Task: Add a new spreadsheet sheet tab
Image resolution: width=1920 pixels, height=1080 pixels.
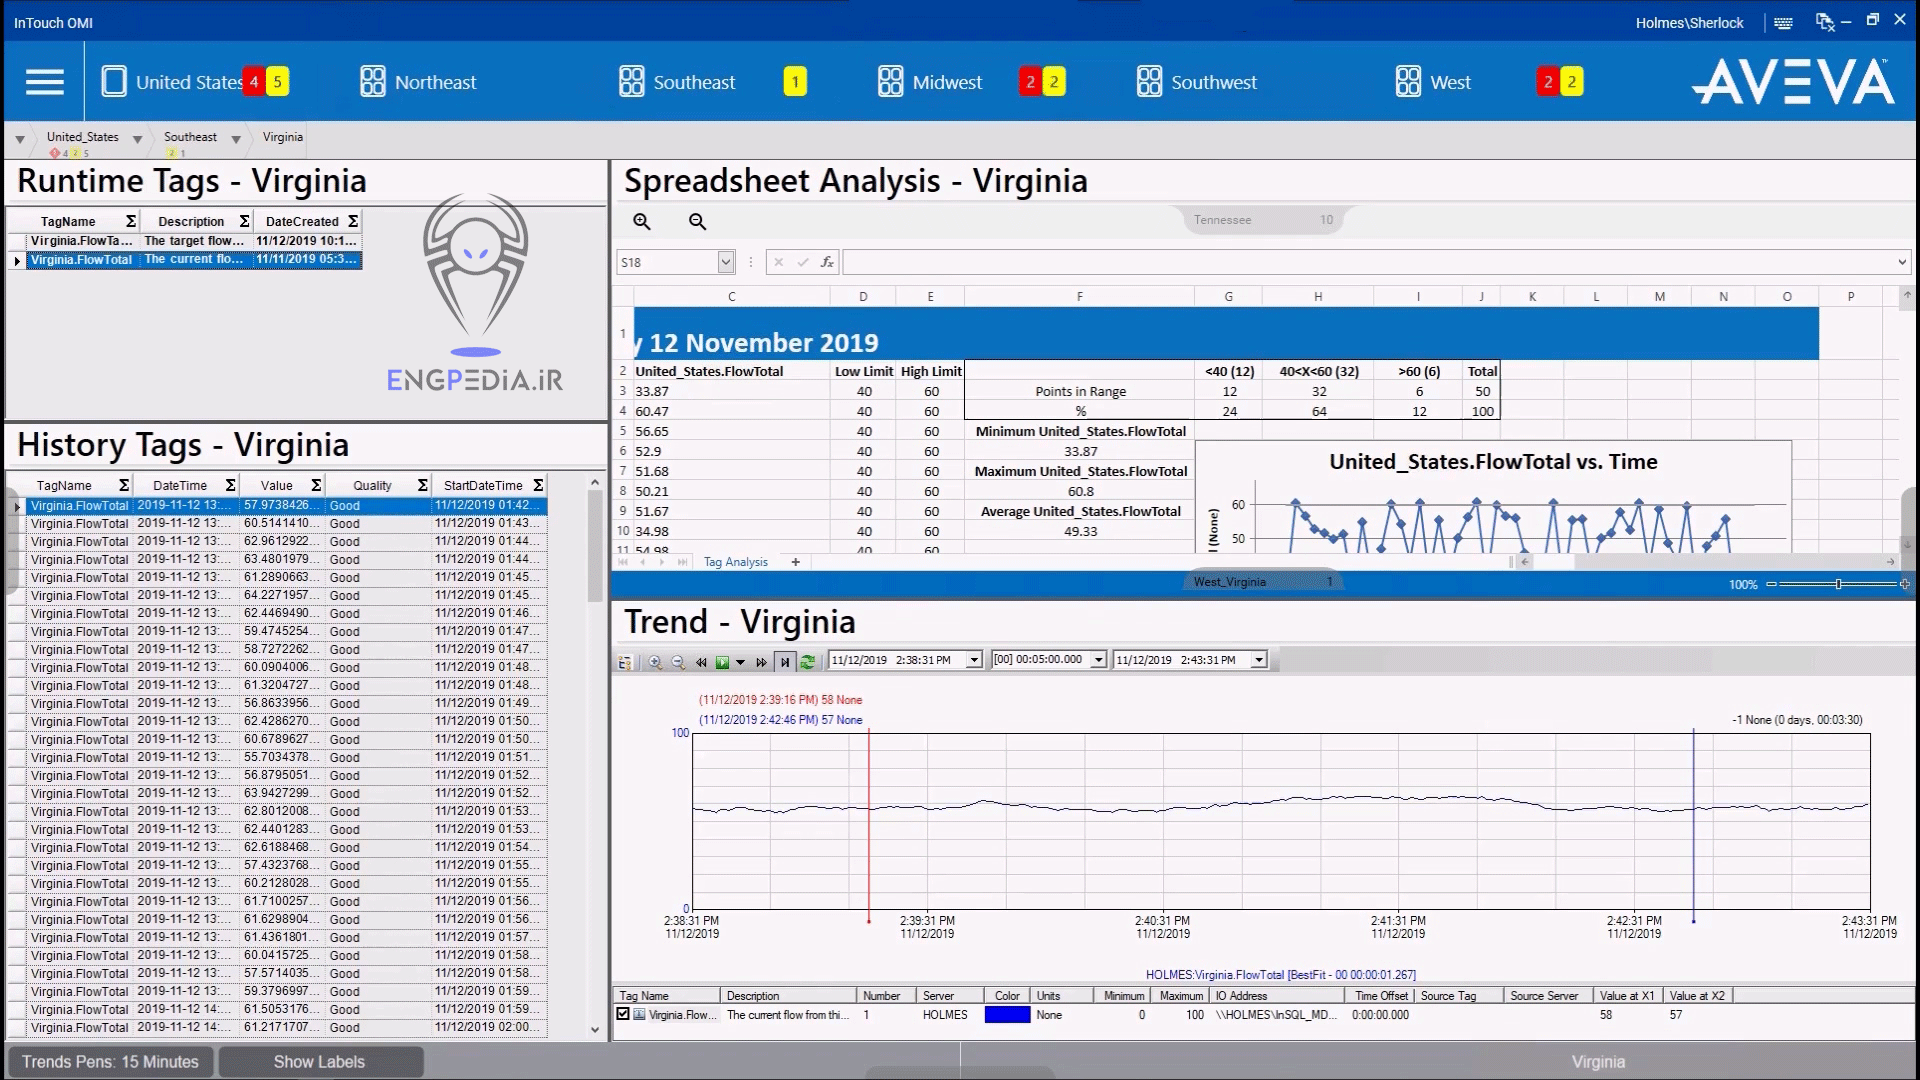Action: (796, 562)
